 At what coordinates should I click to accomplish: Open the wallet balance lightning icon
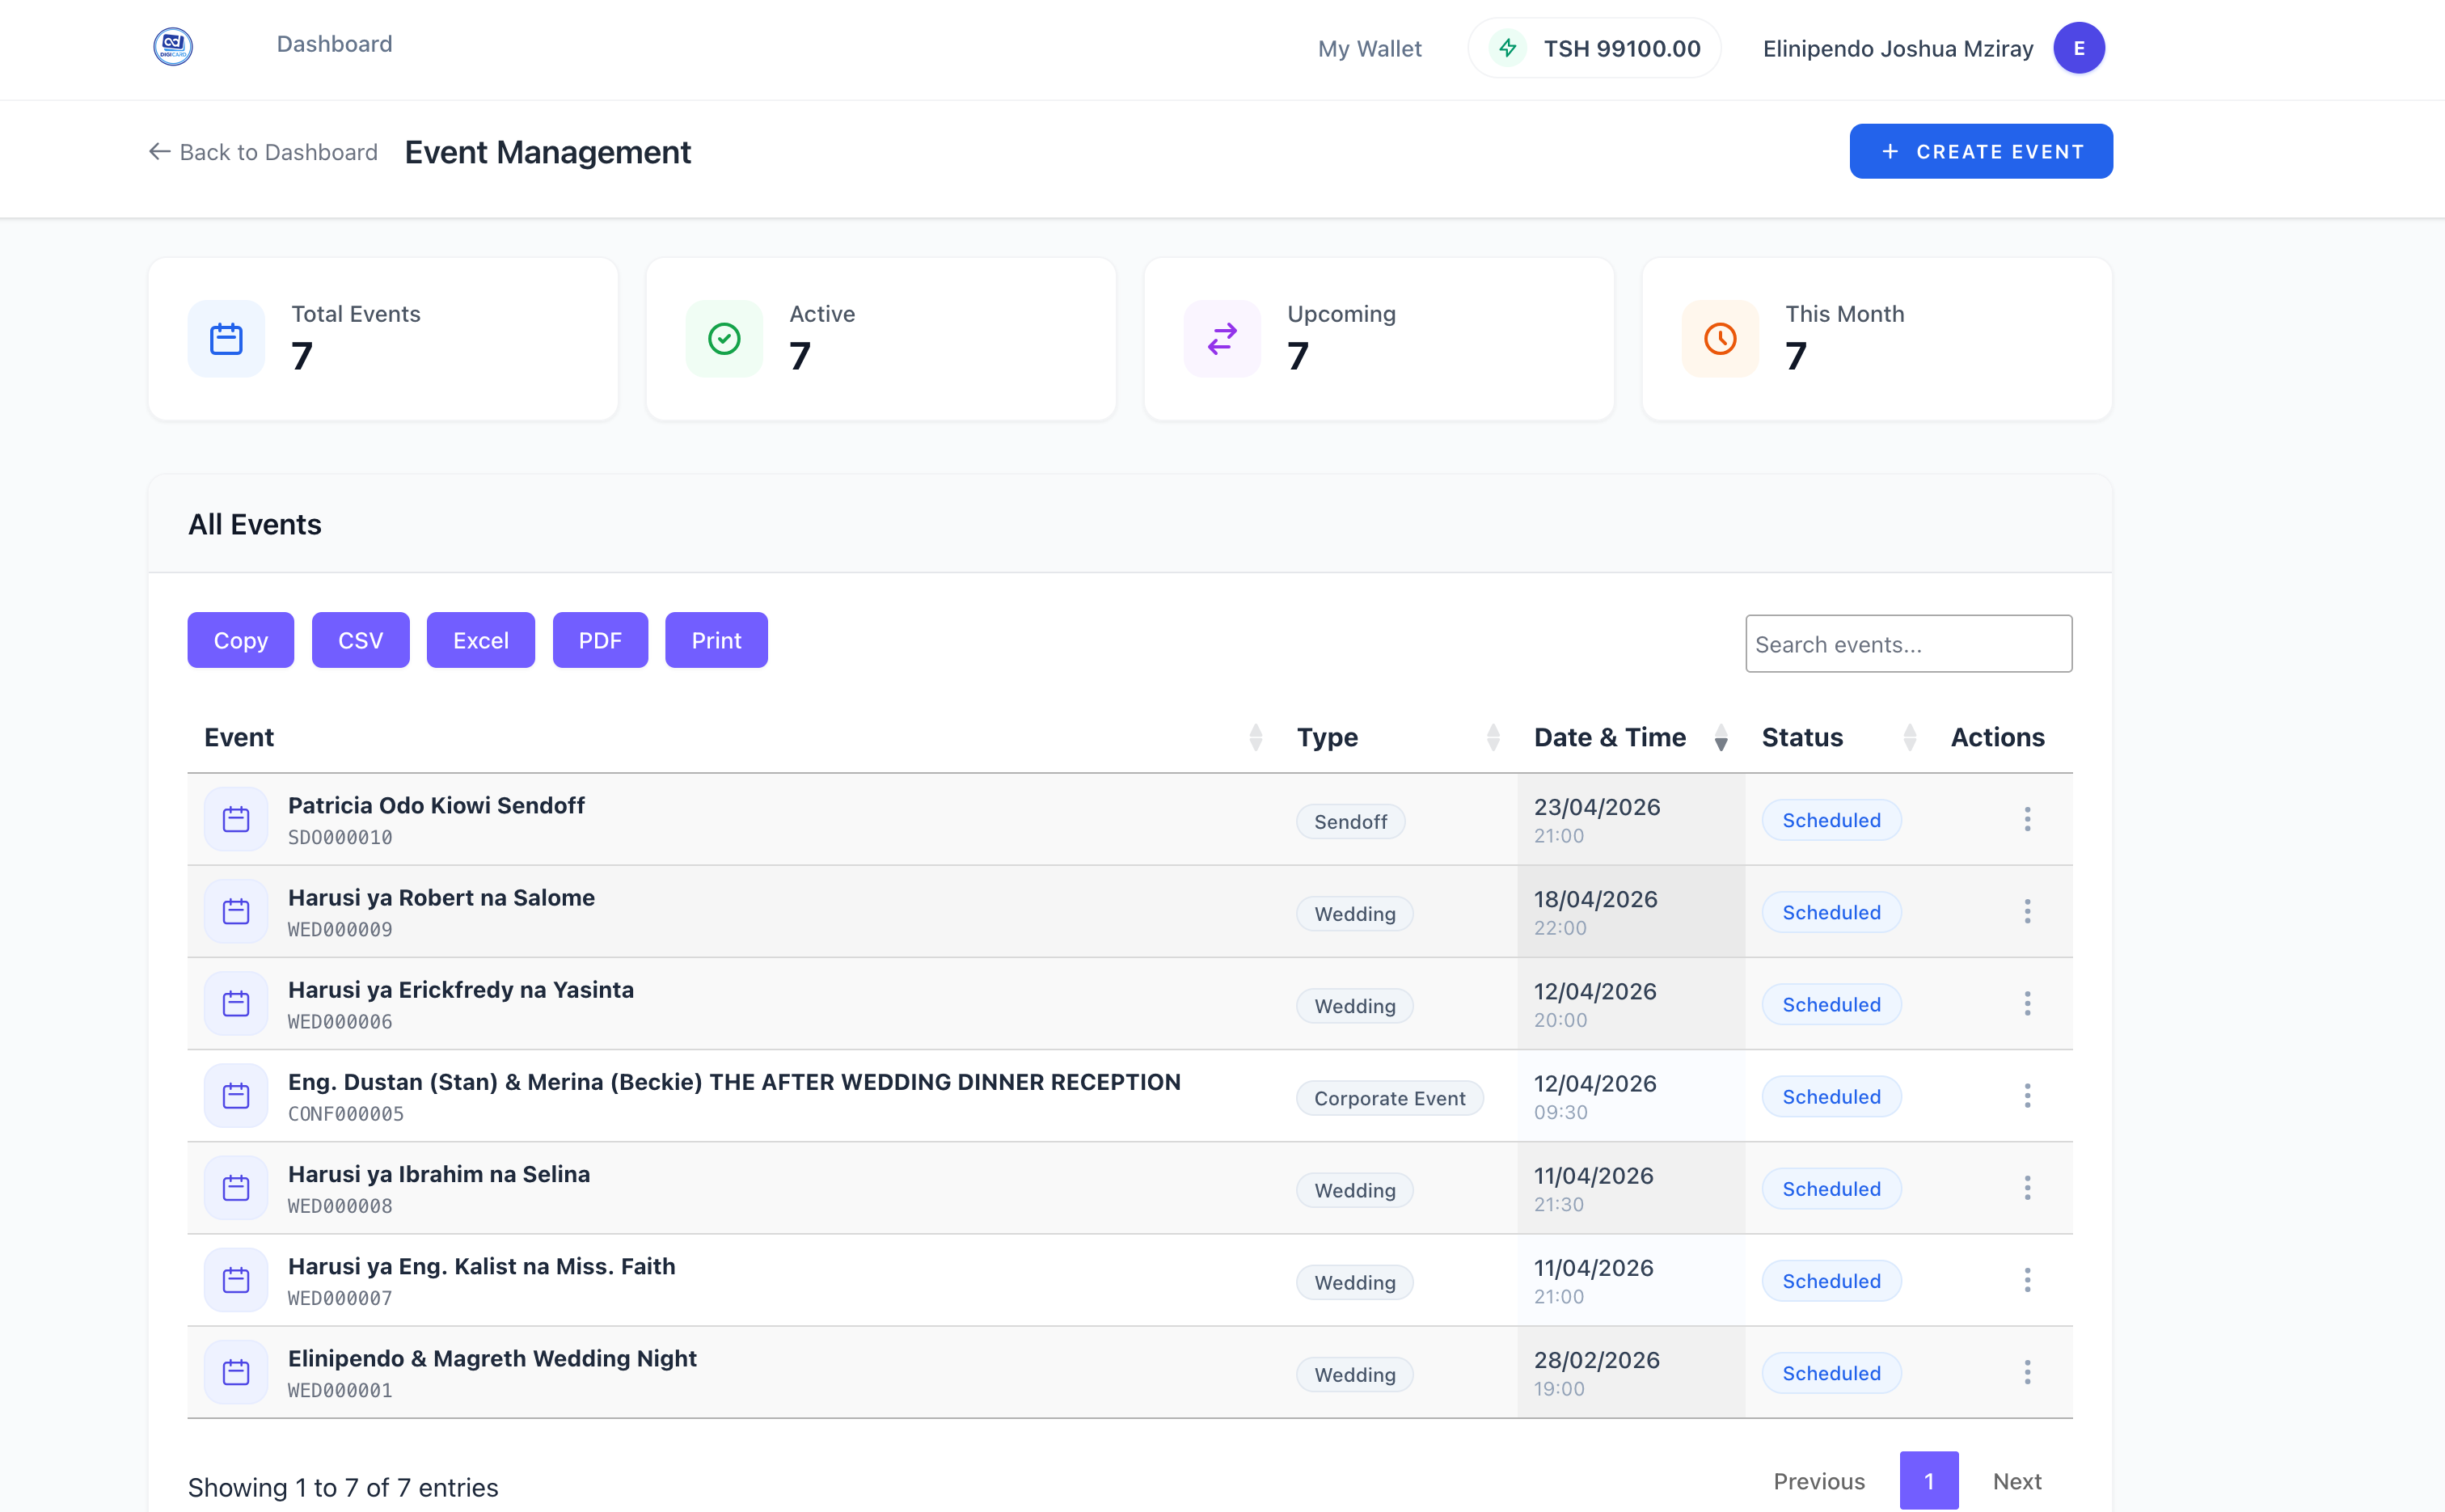(1507, 48)
